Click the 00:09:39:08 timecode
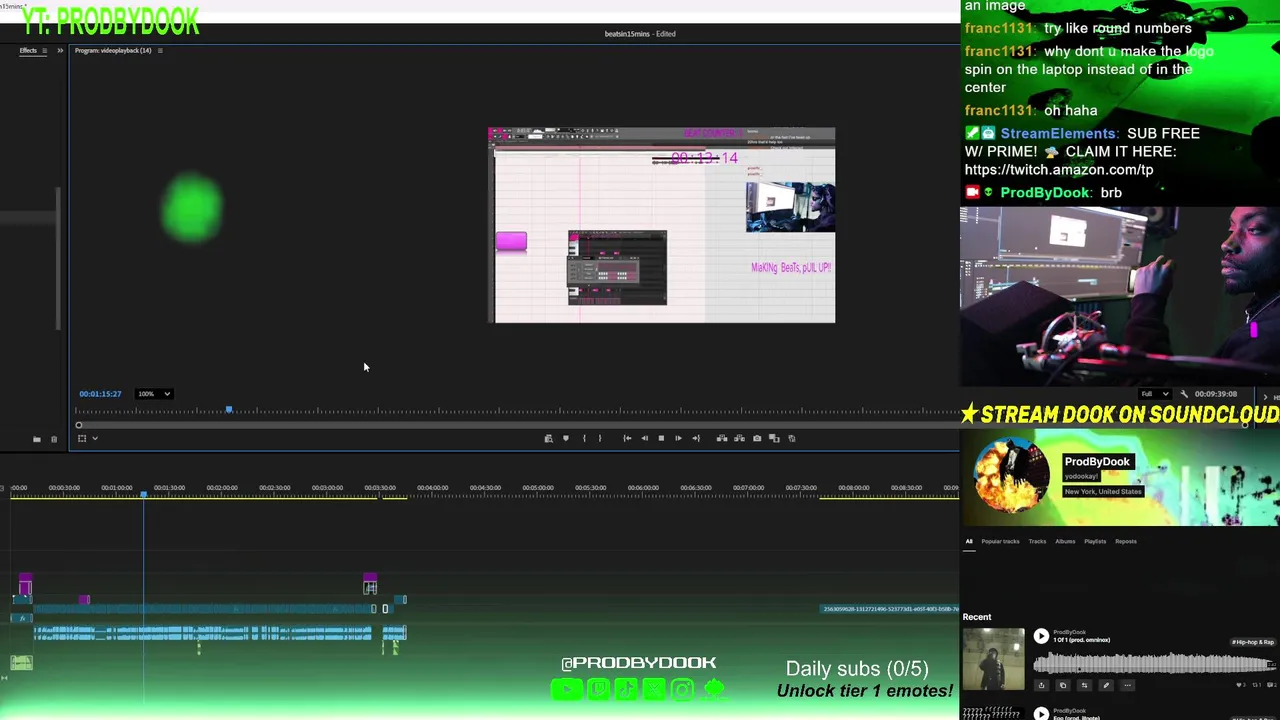 tap(1215, 393)
